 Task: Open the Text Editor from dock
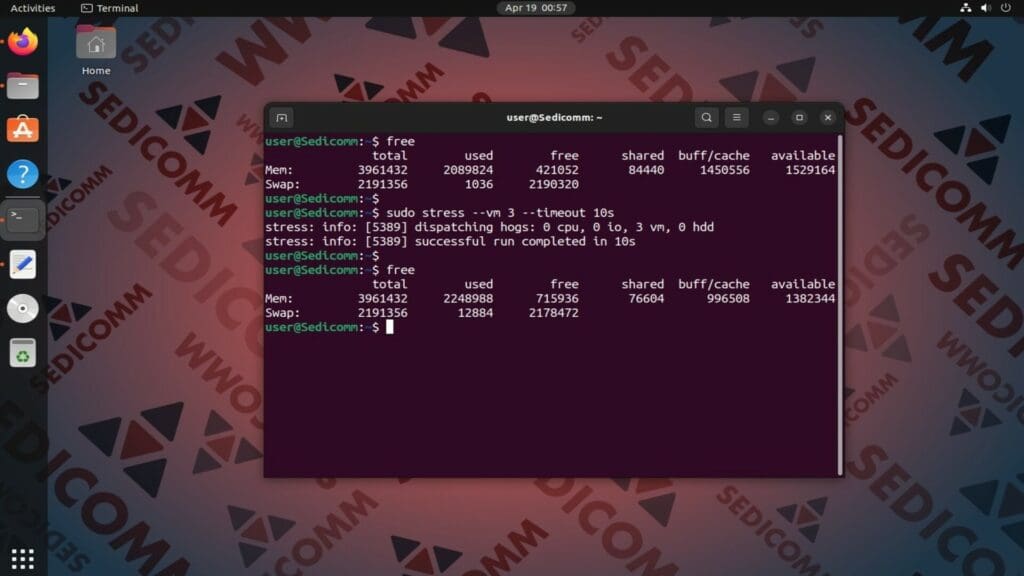pos(23,264)
